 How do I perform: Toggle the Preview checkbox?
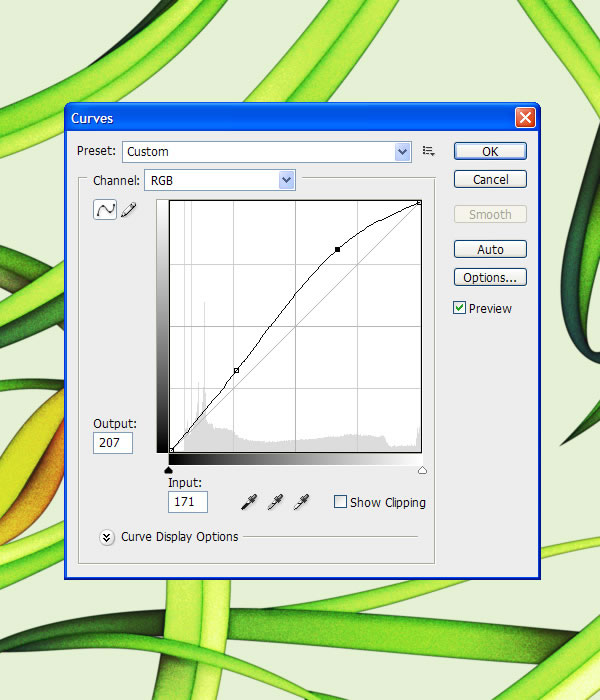459,308
